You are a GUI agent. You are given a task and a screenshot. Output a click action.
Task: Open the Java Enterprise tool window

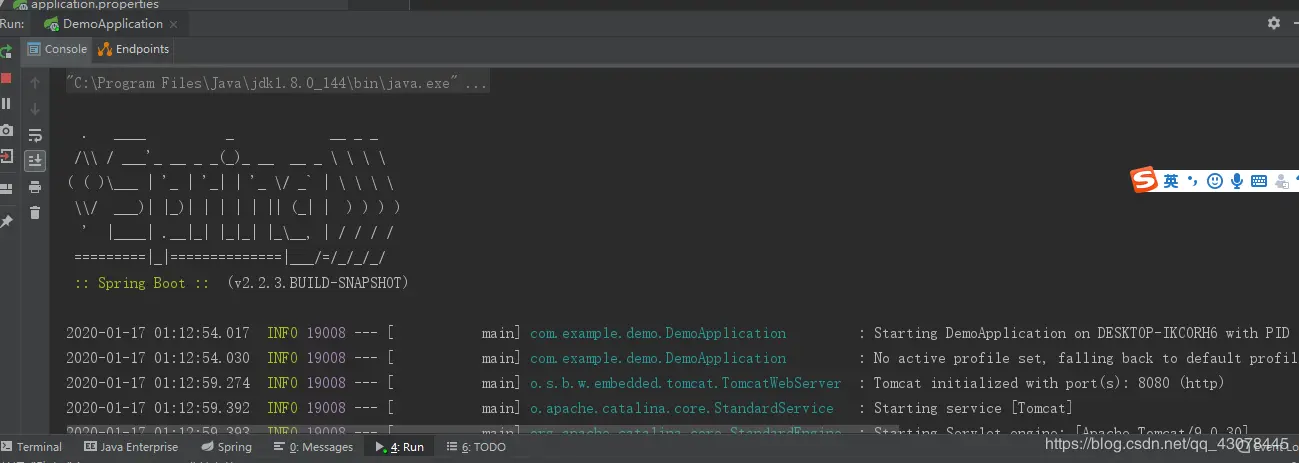131,447
